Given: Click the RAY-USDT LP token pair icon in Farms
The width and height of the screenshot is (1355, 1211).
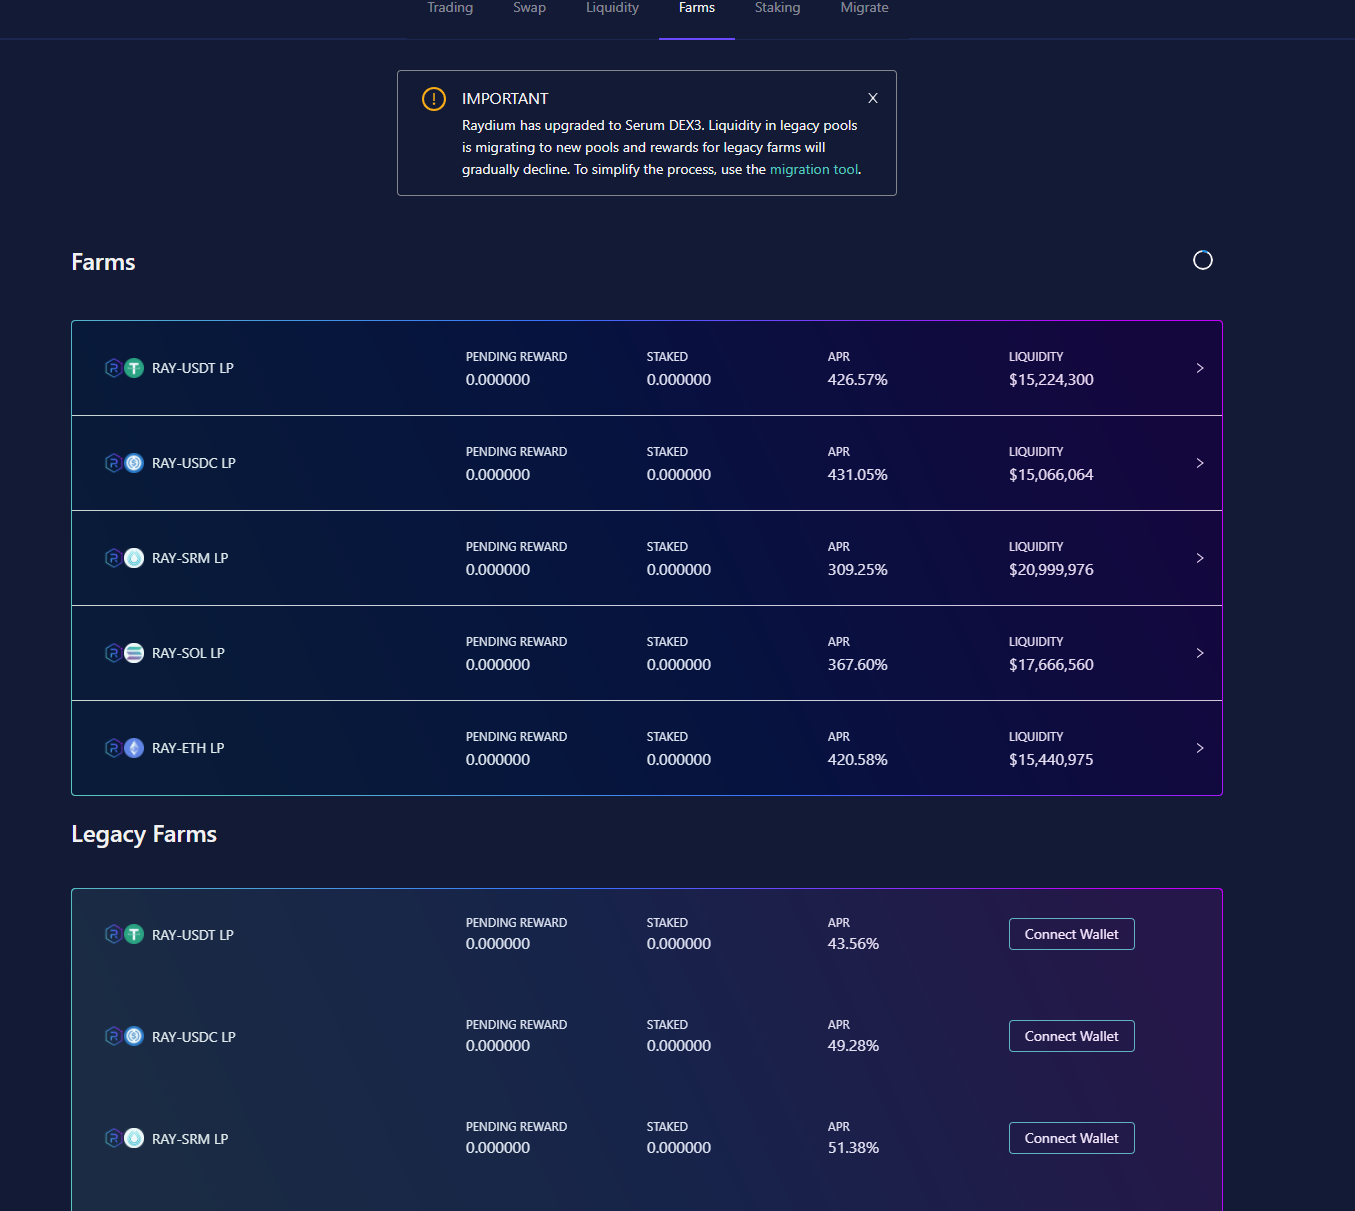Looking at the screenshot, I should [x=124, y=368].
